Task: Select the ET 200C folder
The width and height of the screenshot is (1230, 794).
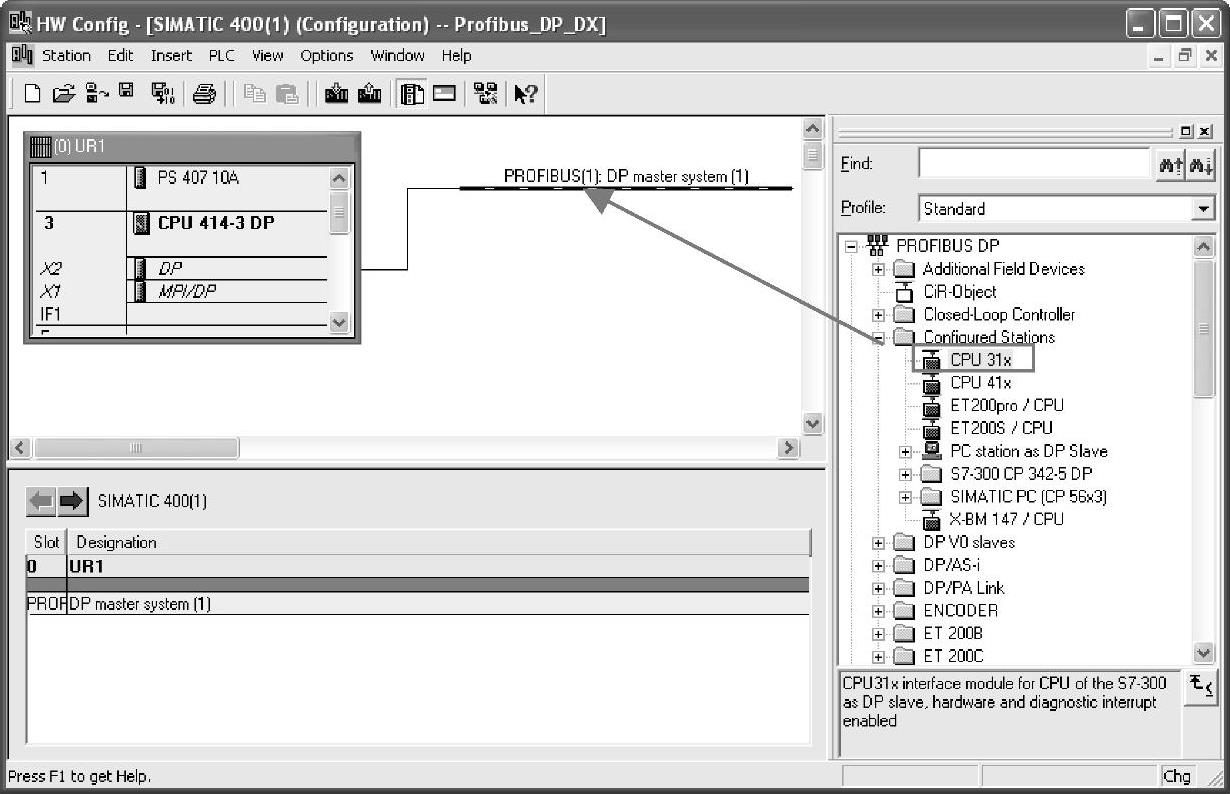Action: pos(953,656)
